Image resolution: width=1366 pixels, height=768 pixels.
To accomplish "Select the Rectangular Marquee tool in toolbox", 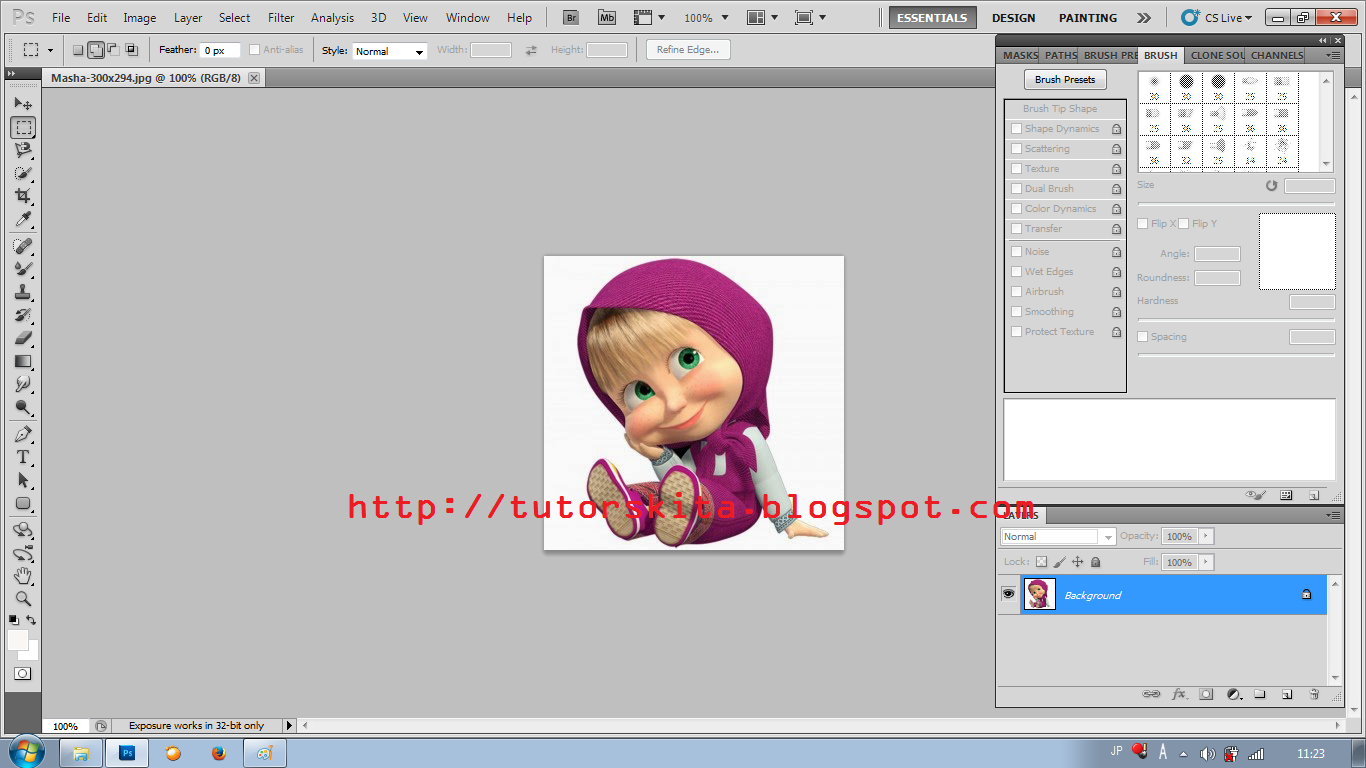I will click(23, 127).
